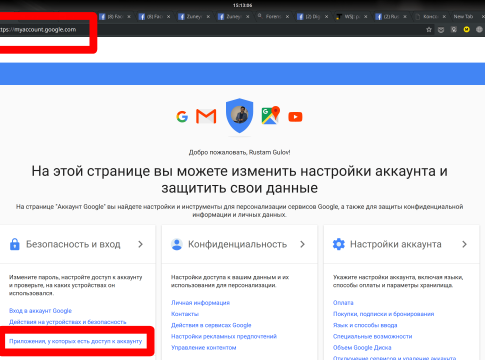The height and width of the screenshot is (360, 485).
Task: Expand Конфиденциальность chevron arrow
Action: [x=302, y=244]
